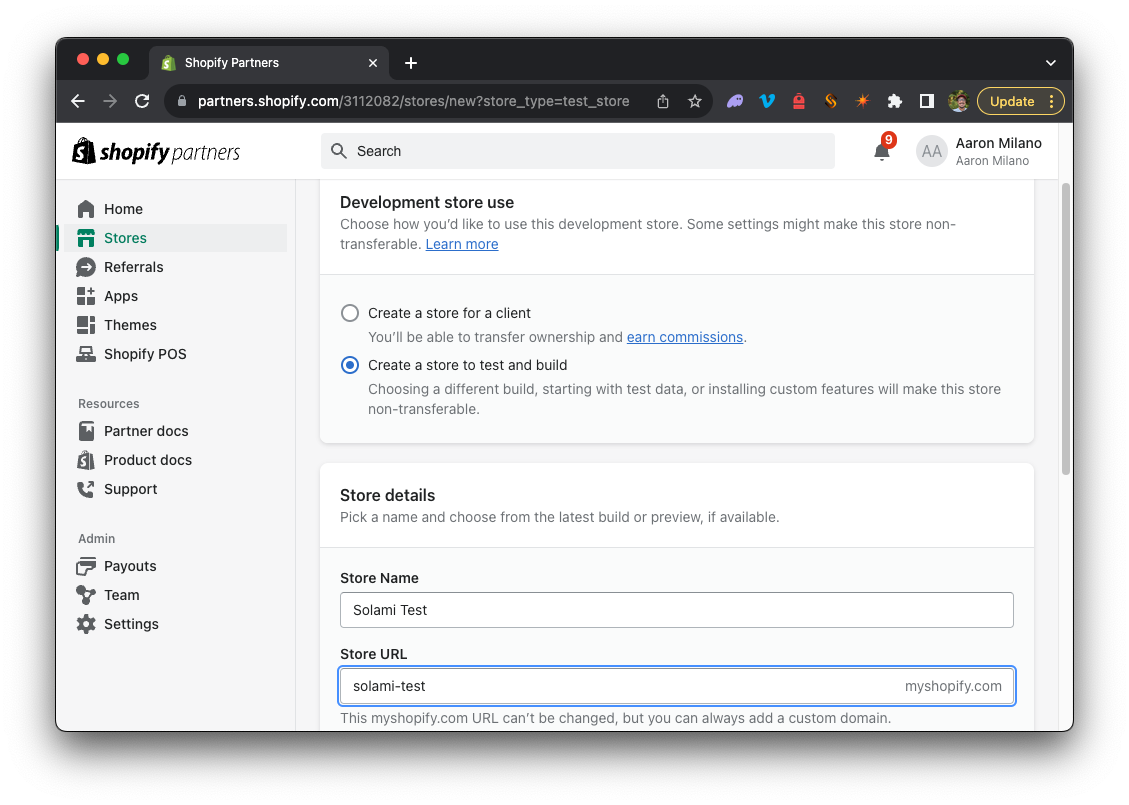Select 'Create a store for a client'
This screenshot has width=1129, height=805.
350,313
